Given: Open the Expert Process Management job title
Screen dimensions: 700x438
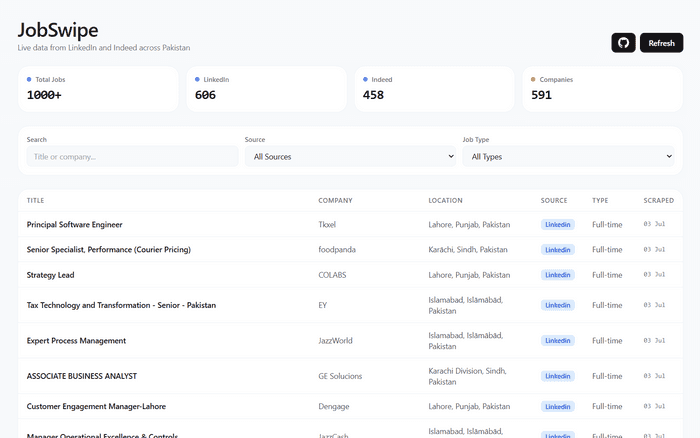Looking at the screenshot, I should [76, 341].
